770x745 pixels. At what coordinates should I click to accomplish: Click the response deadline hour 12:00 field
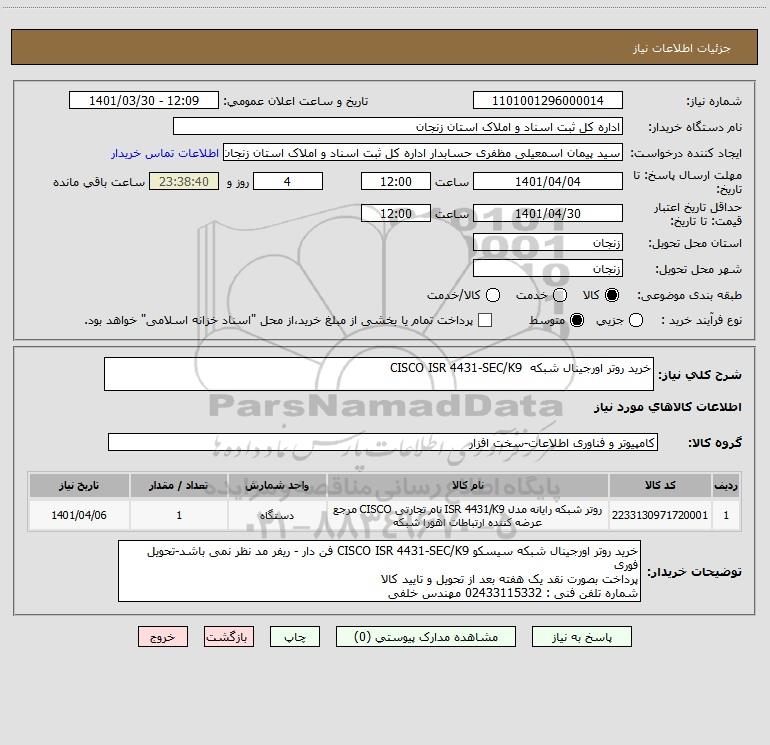click(396, 182)
